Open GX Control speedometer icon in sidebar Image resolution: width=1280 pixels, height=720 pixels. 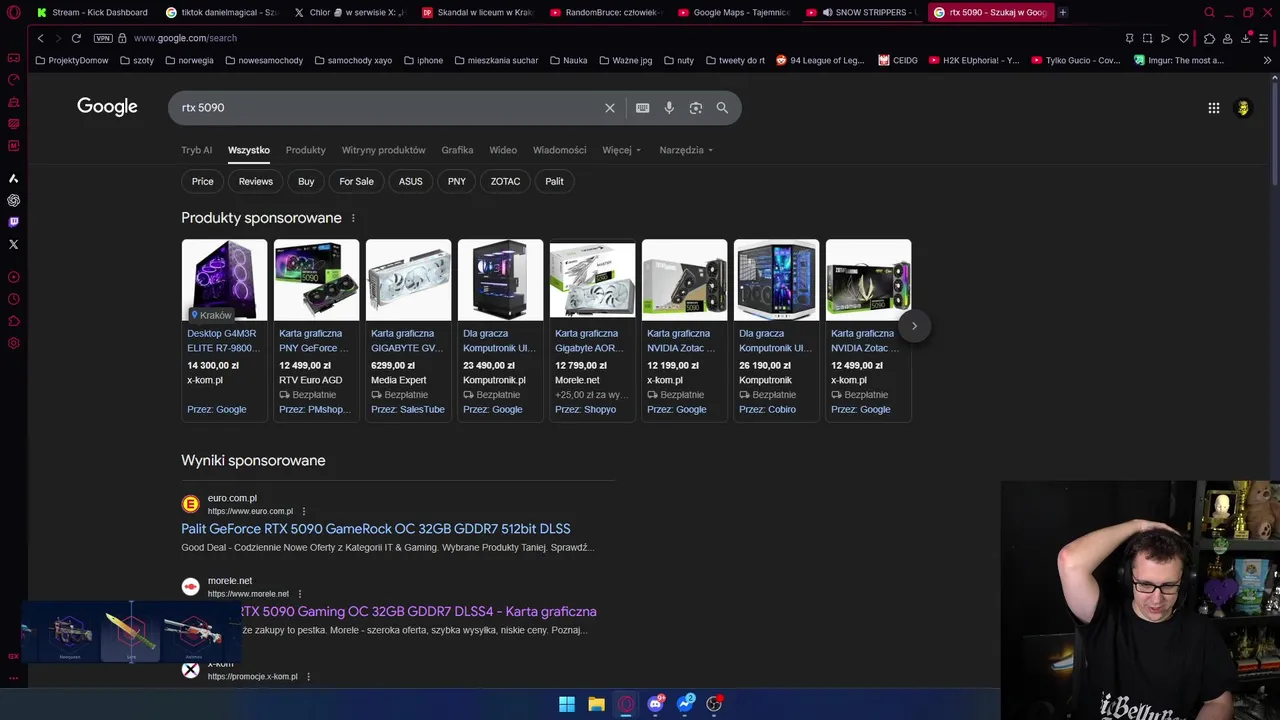point(13,80)
